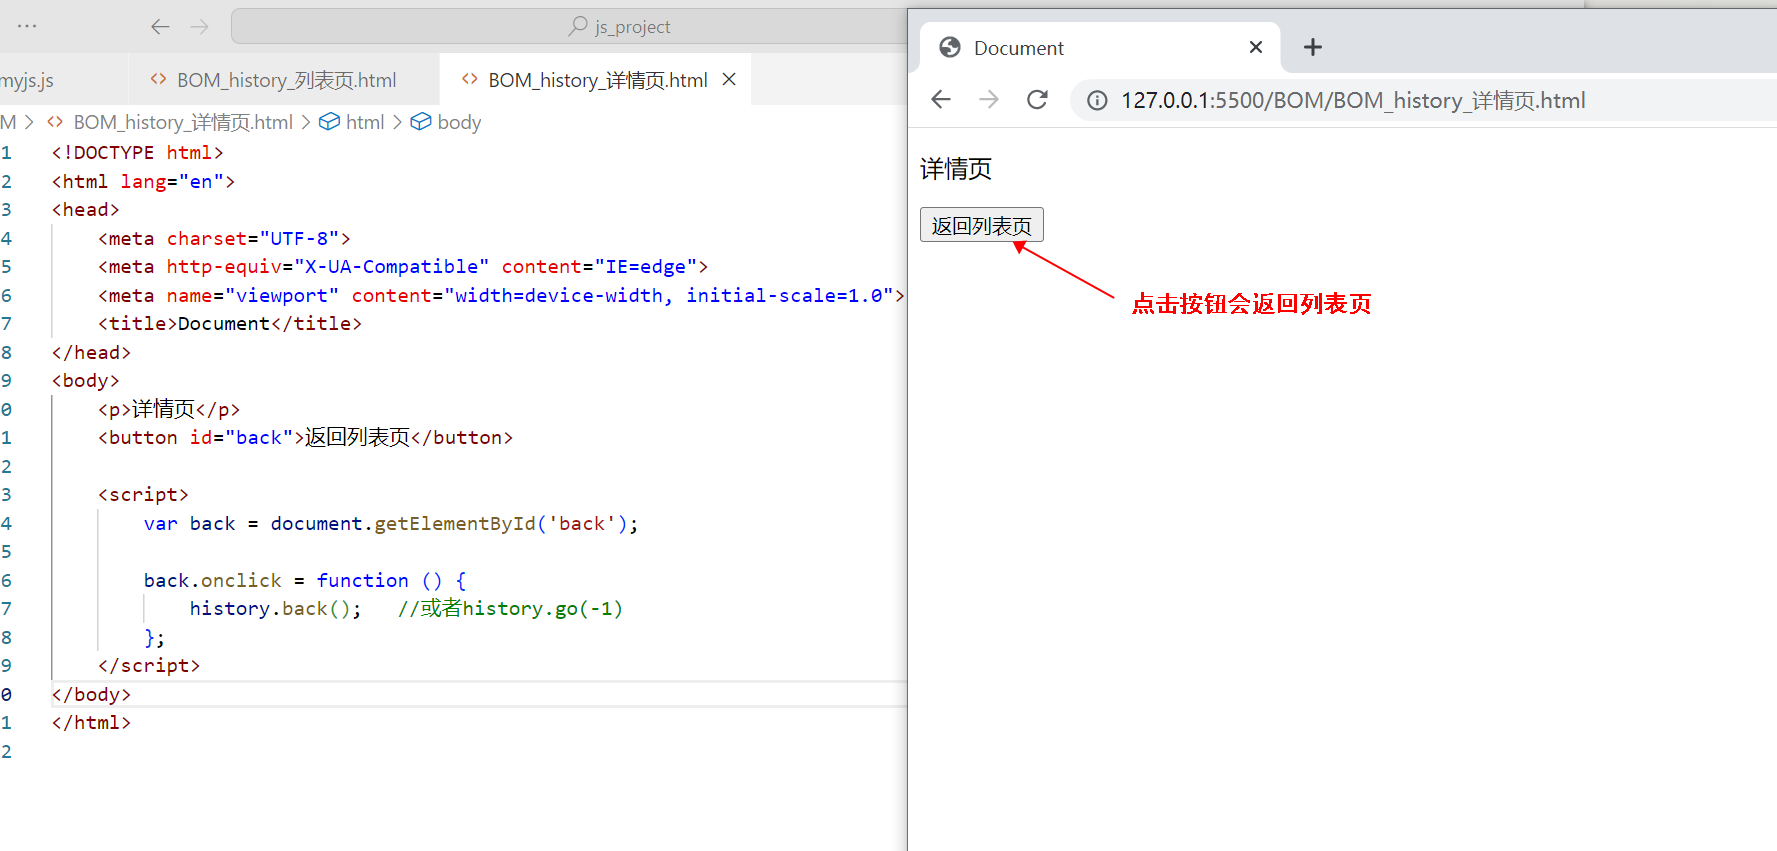
Task: Click the back.onclick = function line
Action: (305, 580)
